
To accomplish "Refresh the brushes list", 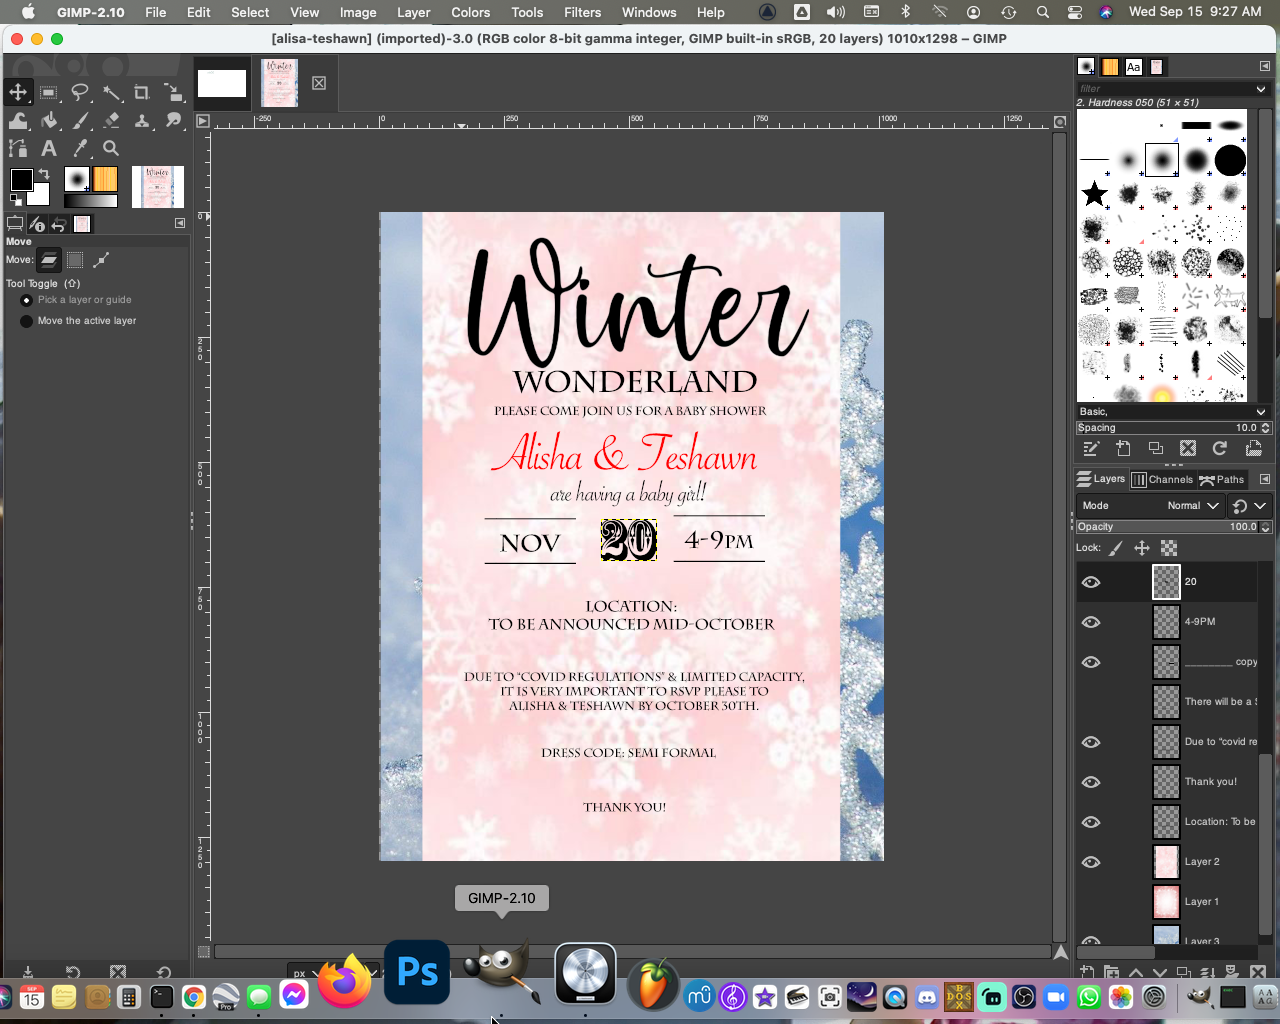I will [x=1219, y=448].
